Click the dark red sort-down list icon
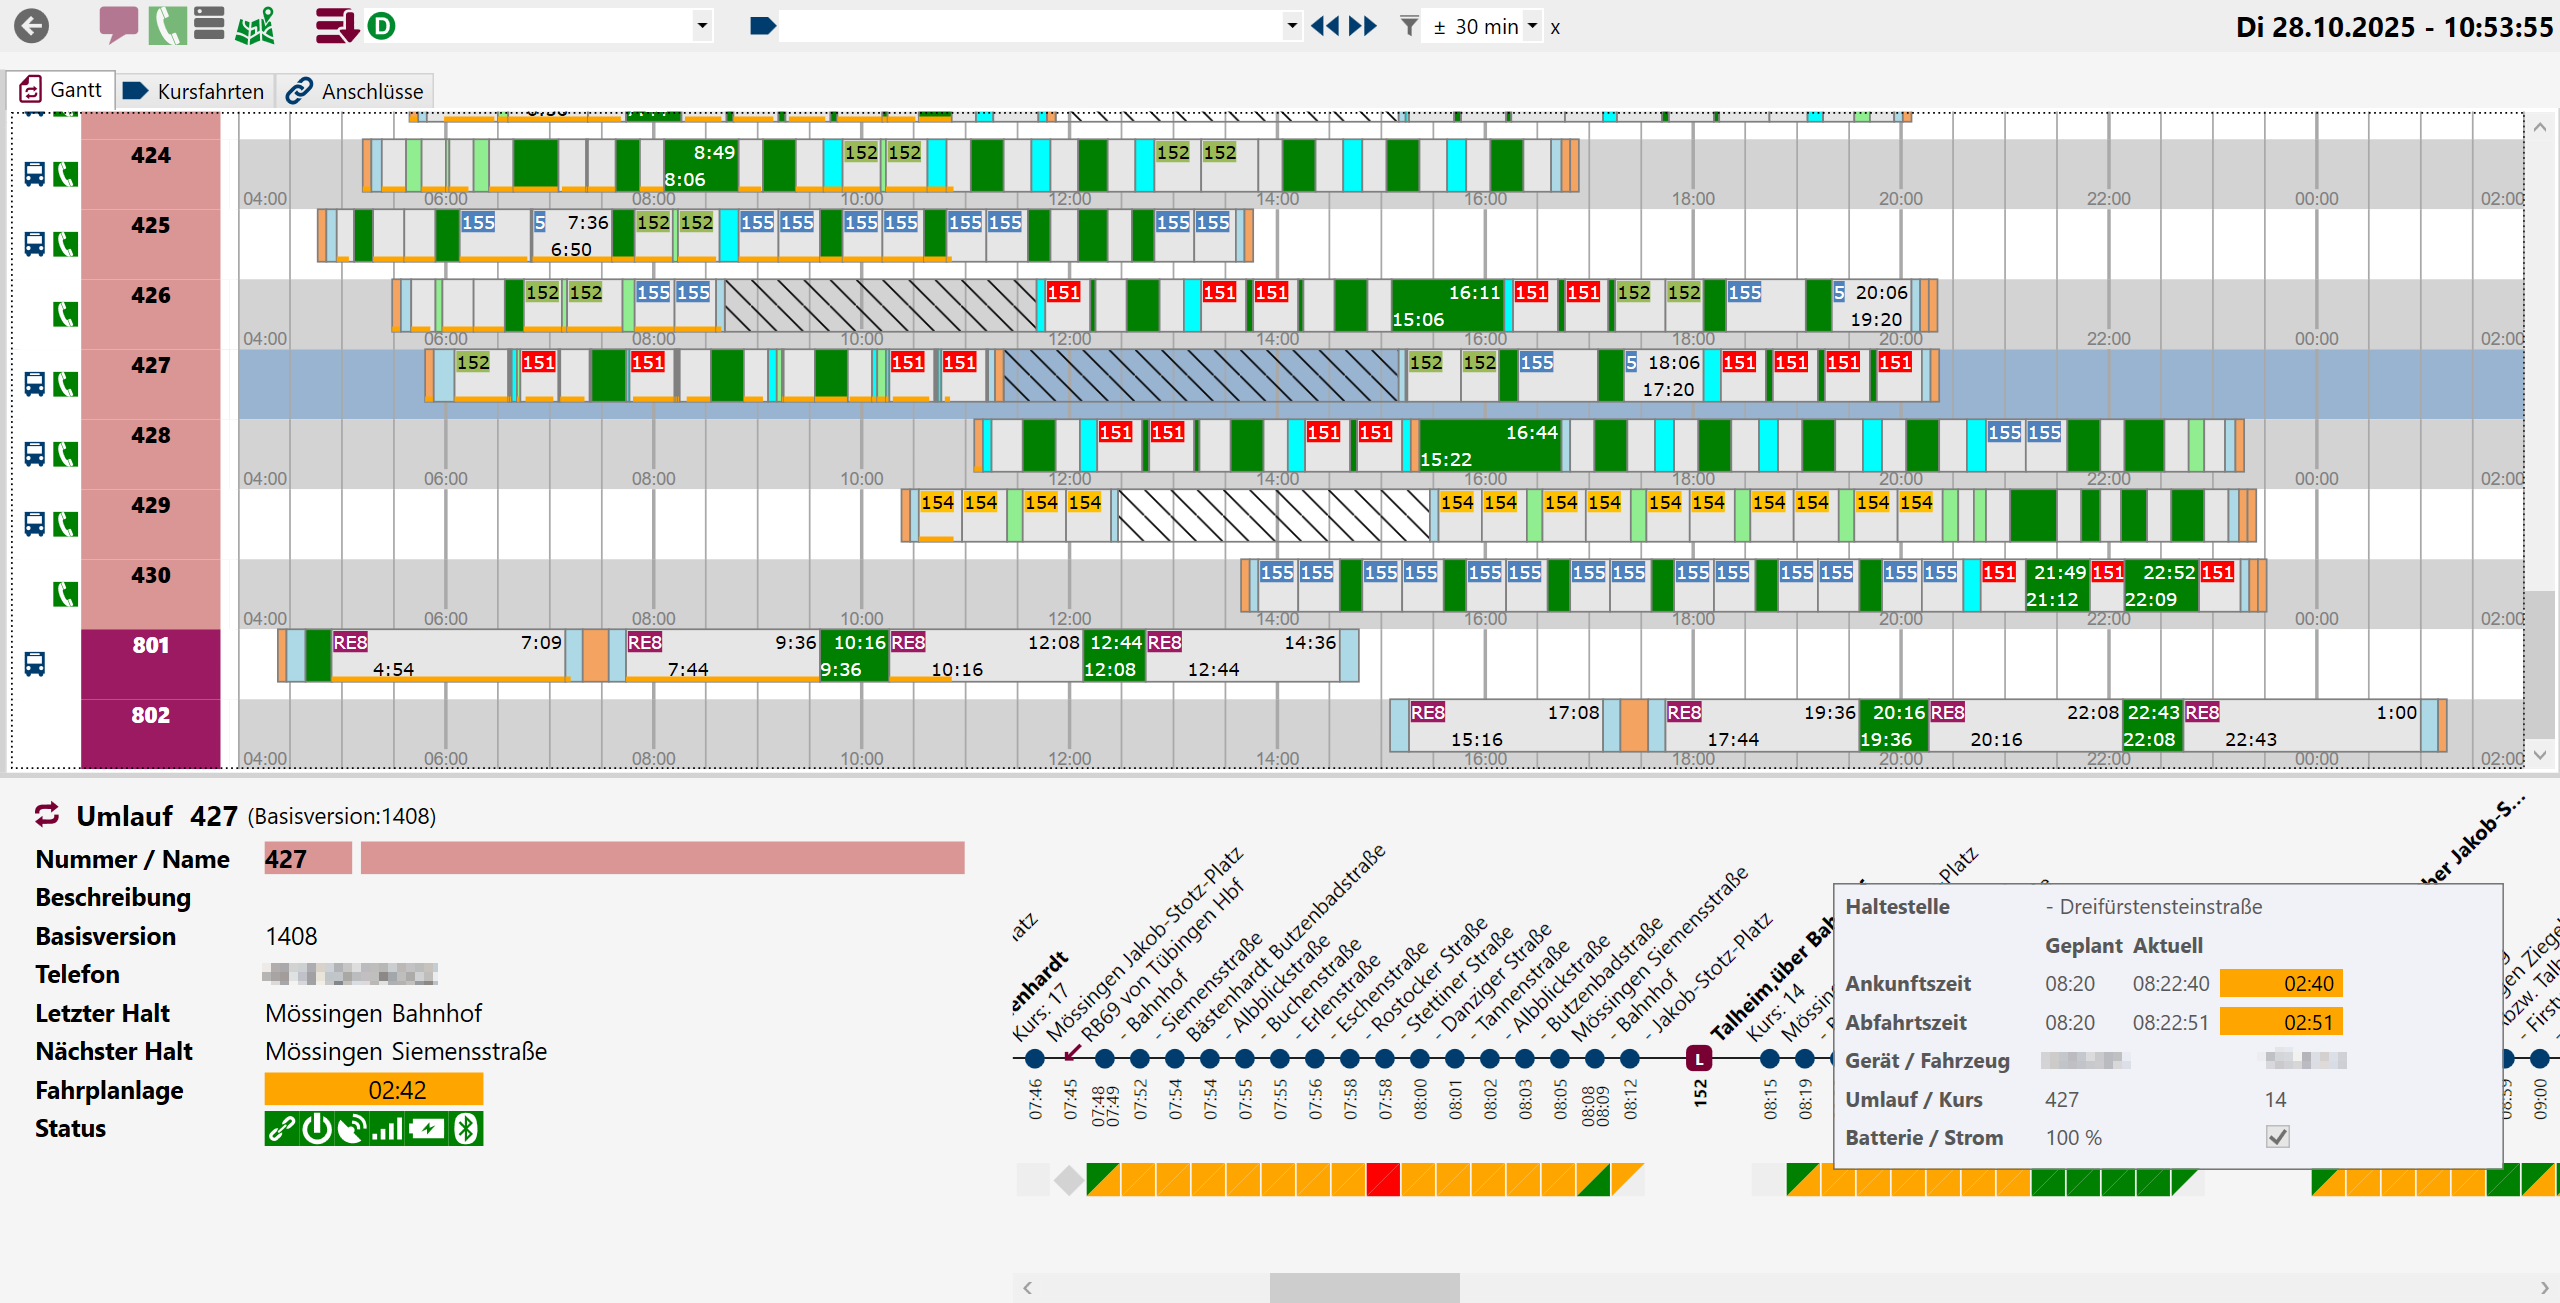The width and height of the screenshot is (2560, 1303). point(336,26)
